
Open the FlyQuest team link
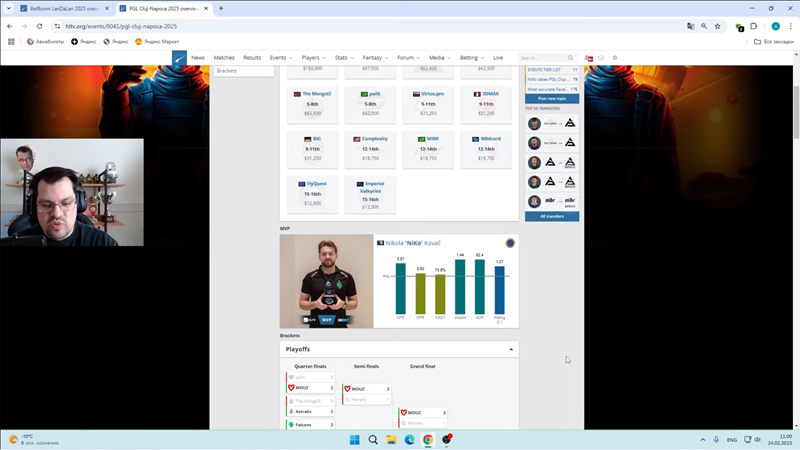pos(316,184)
